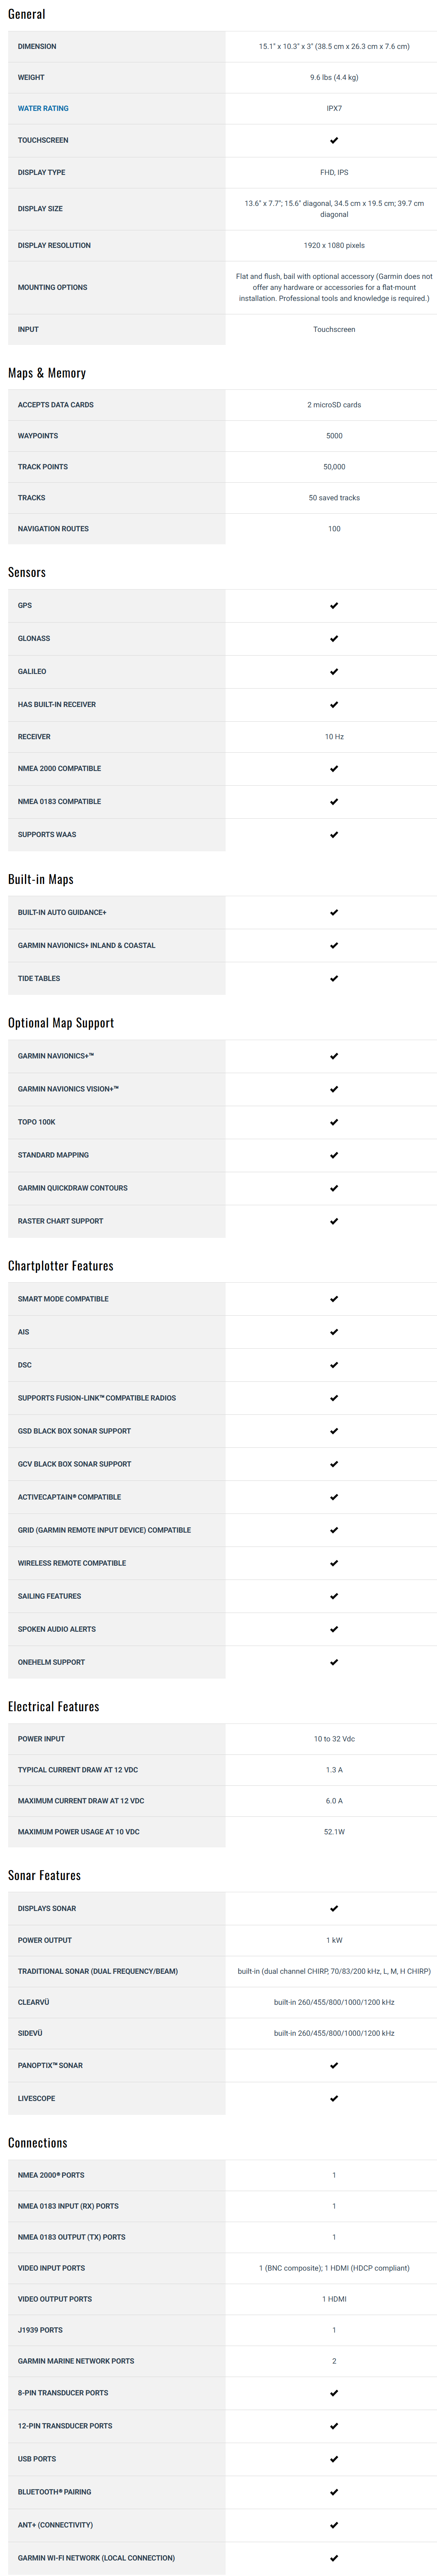Viewport: 437px width, 2576px height.
Task: Click the LiveScope checkmark icon
Action: click(x=334, y=2098)
